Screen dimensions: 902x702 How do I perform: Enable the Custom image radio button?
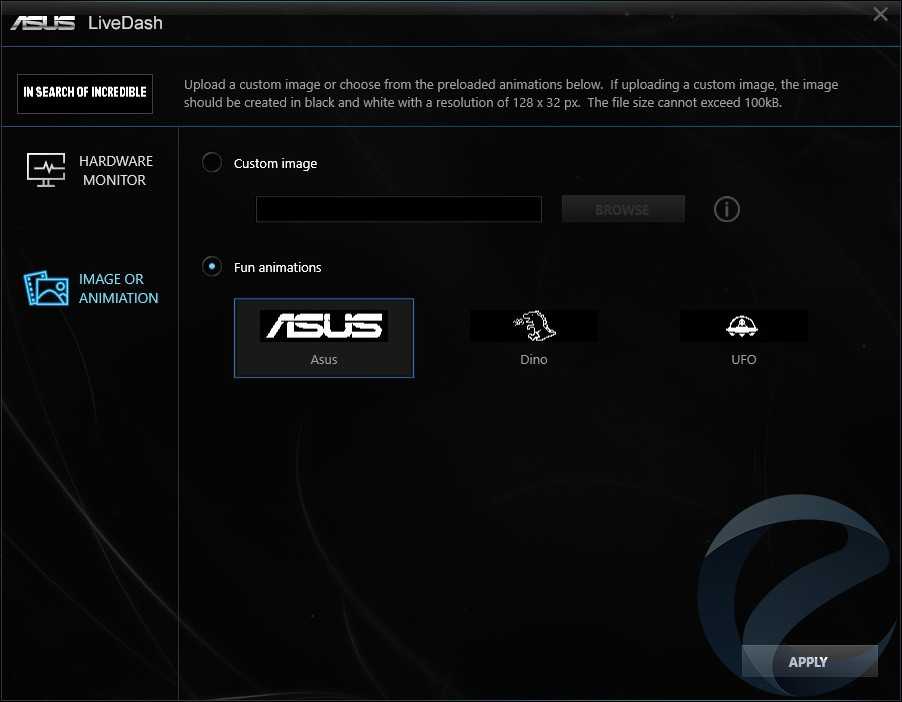pyautogui.click(x=212, y=163)
